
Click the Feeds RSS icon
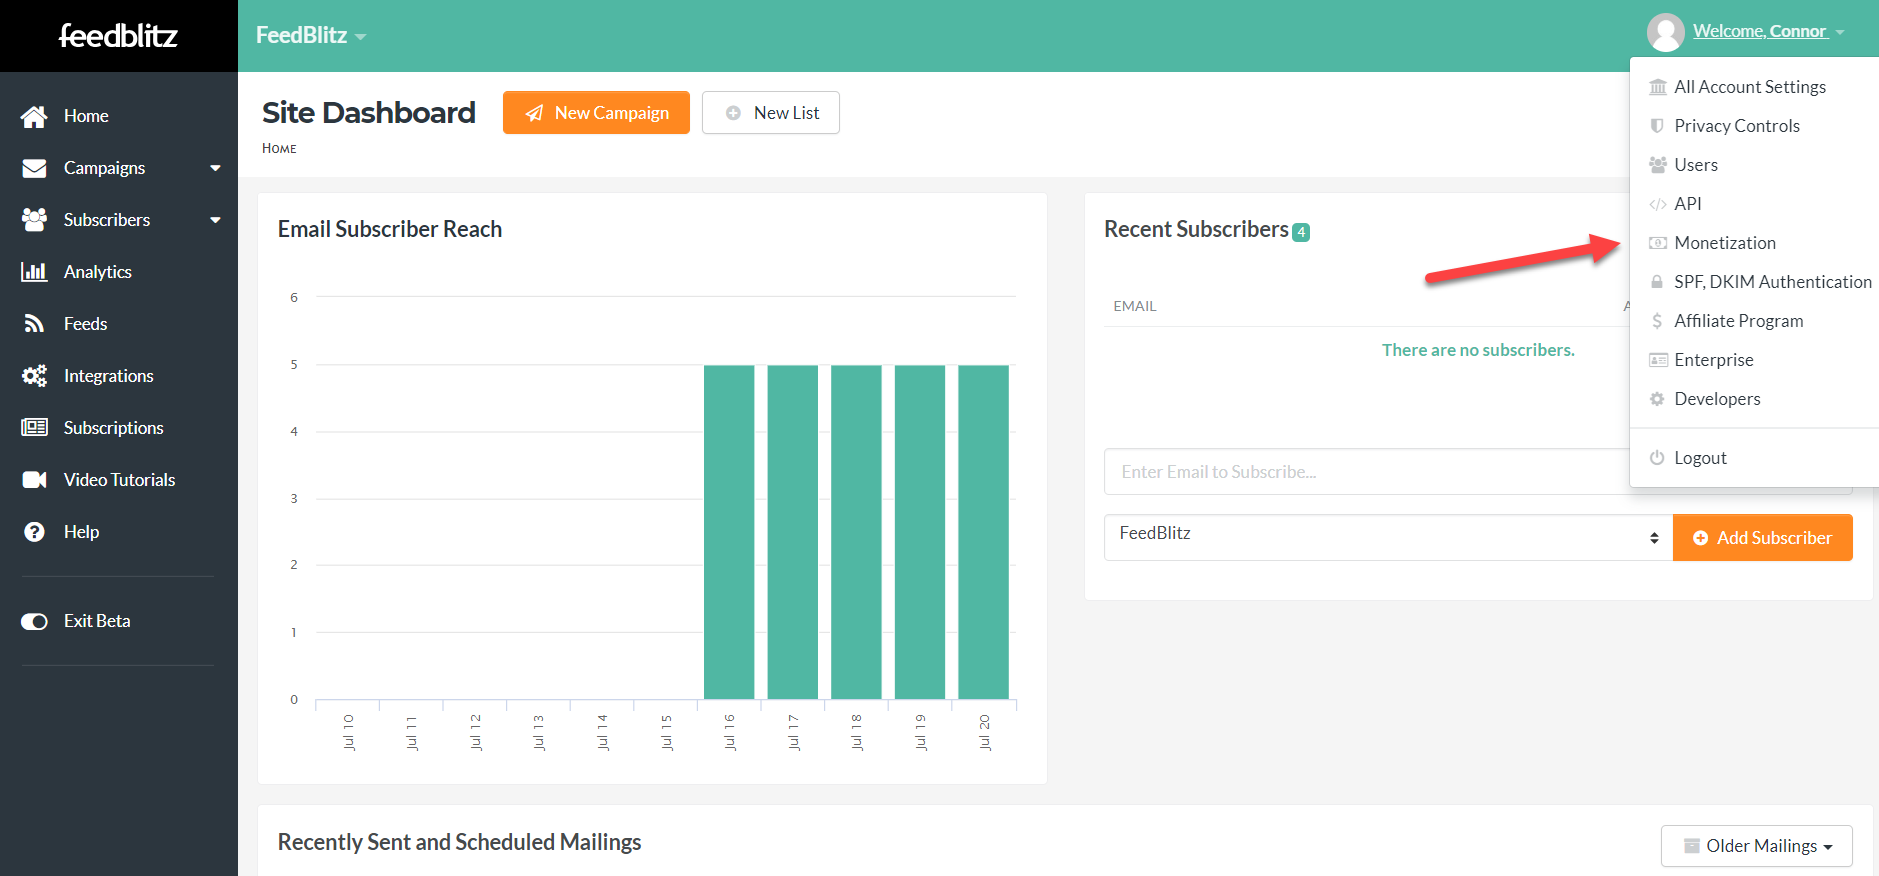(x=34, y=324)
